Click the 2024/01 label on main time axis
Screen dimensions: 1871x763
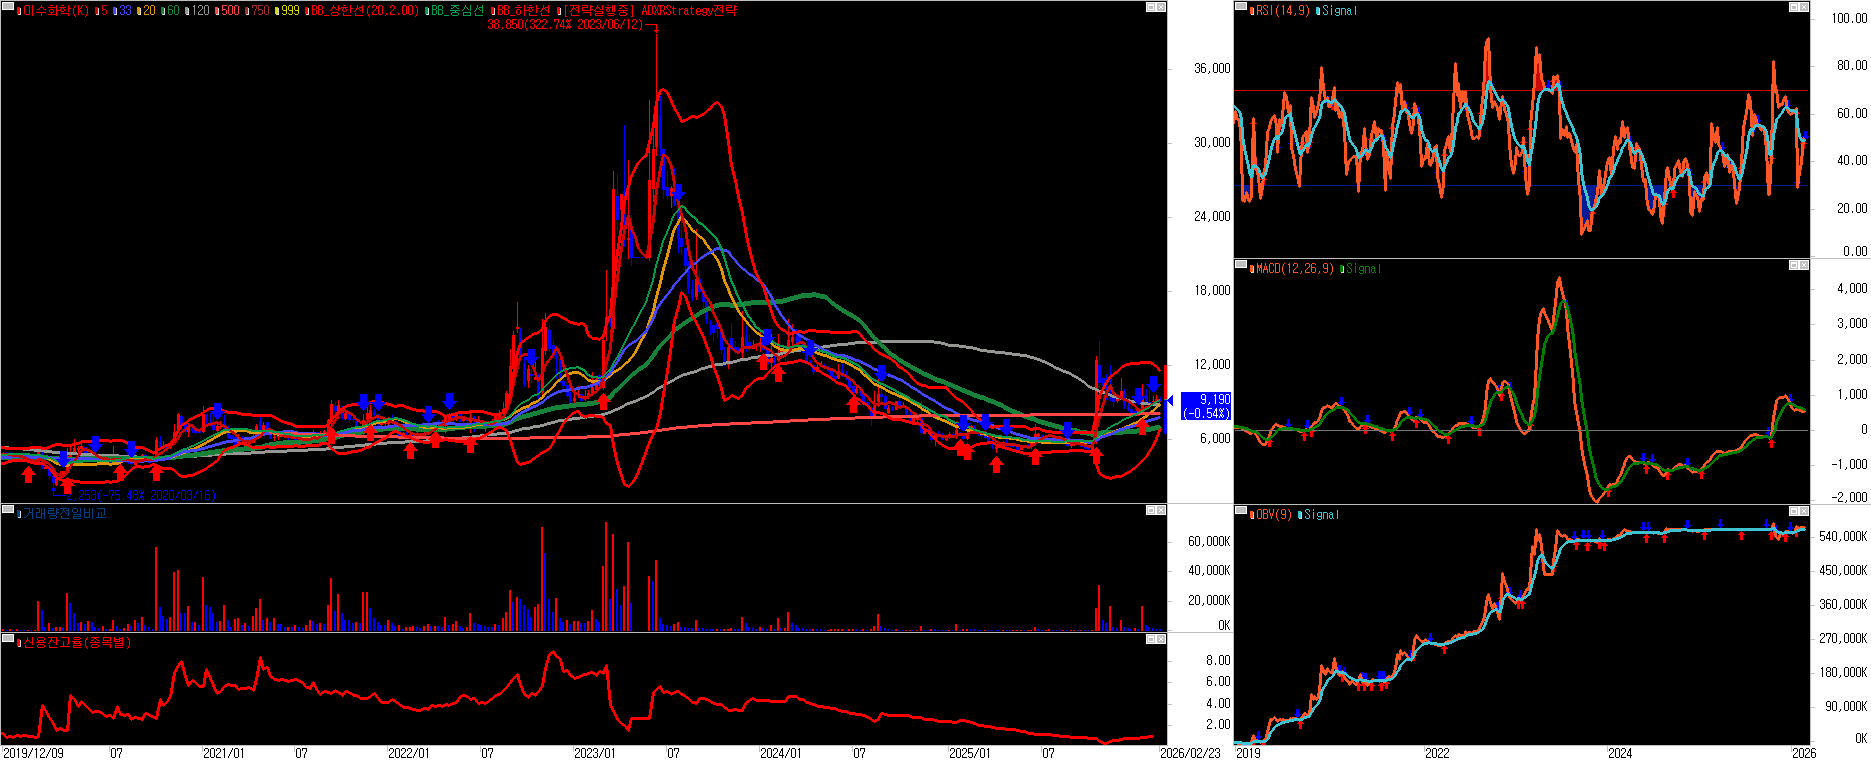(x=781, y=753)
